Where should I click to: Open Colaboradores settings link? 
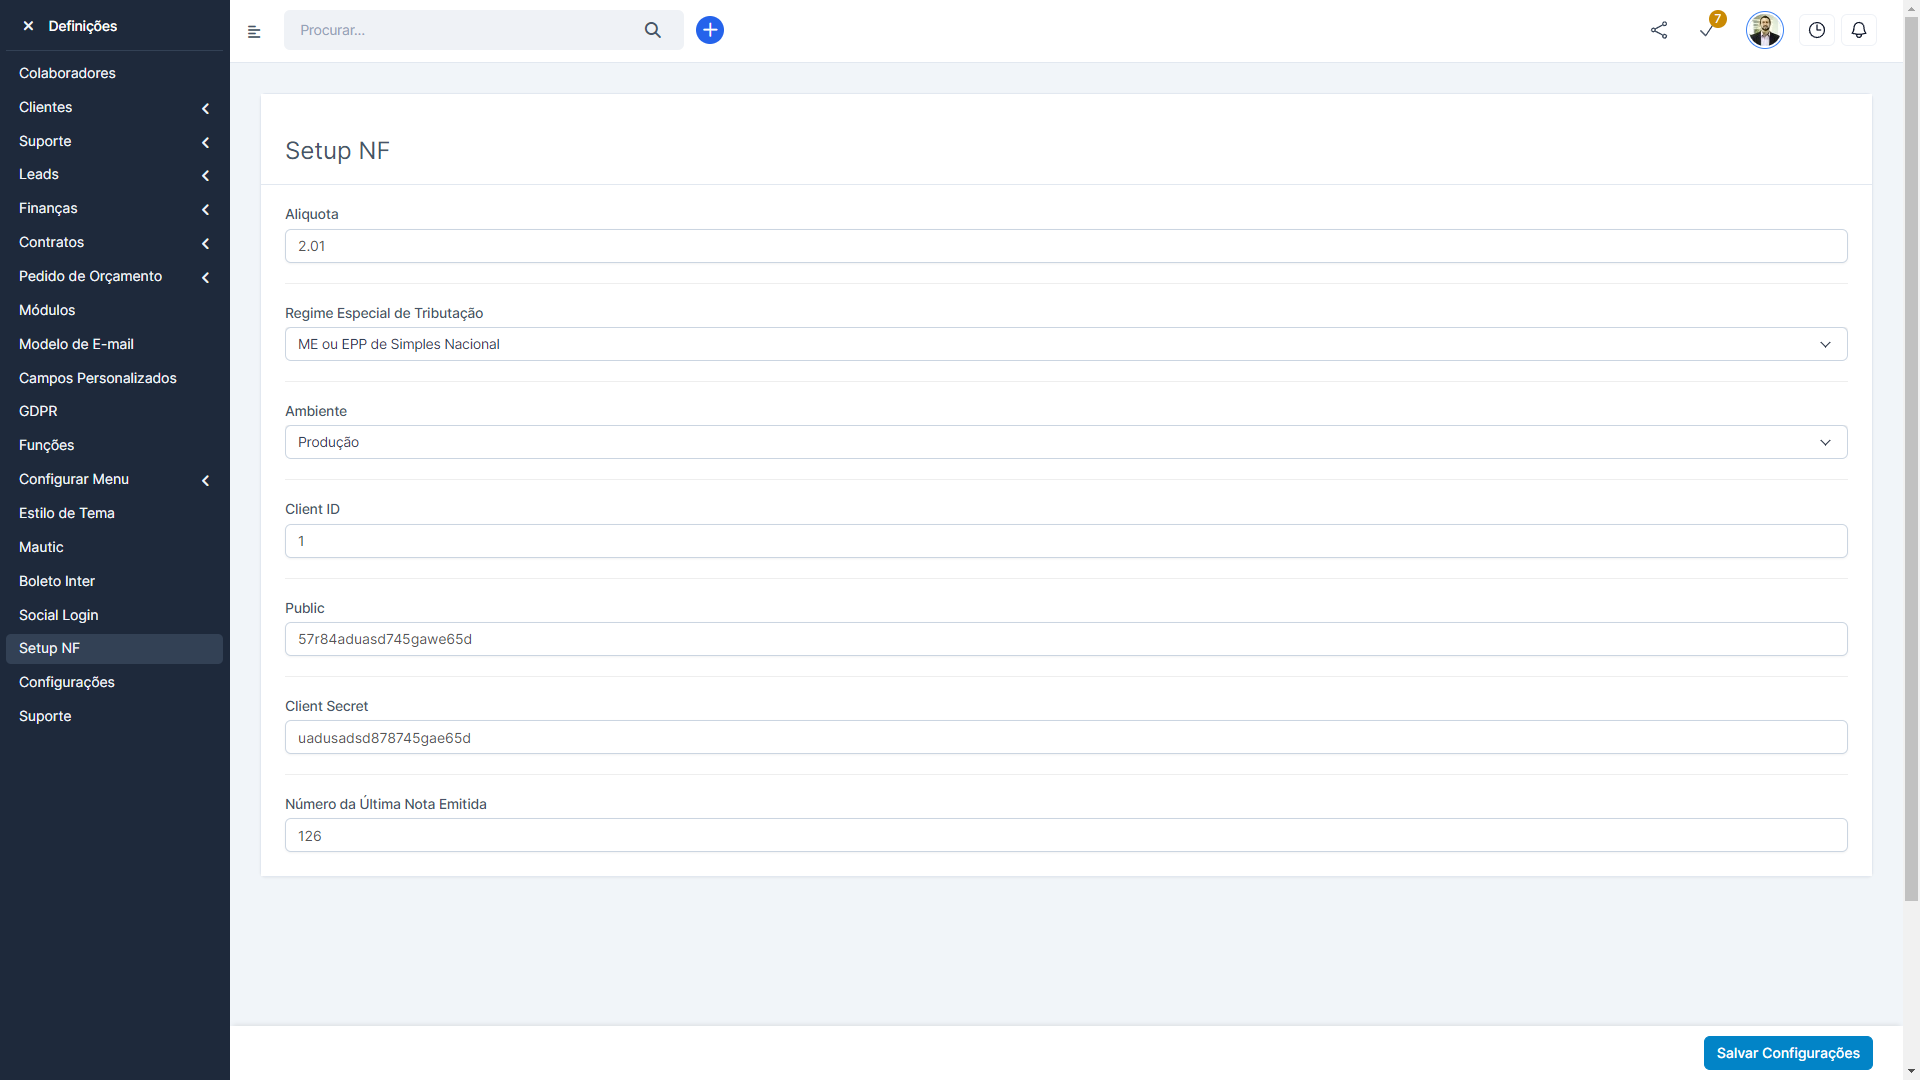click(67, 73)
